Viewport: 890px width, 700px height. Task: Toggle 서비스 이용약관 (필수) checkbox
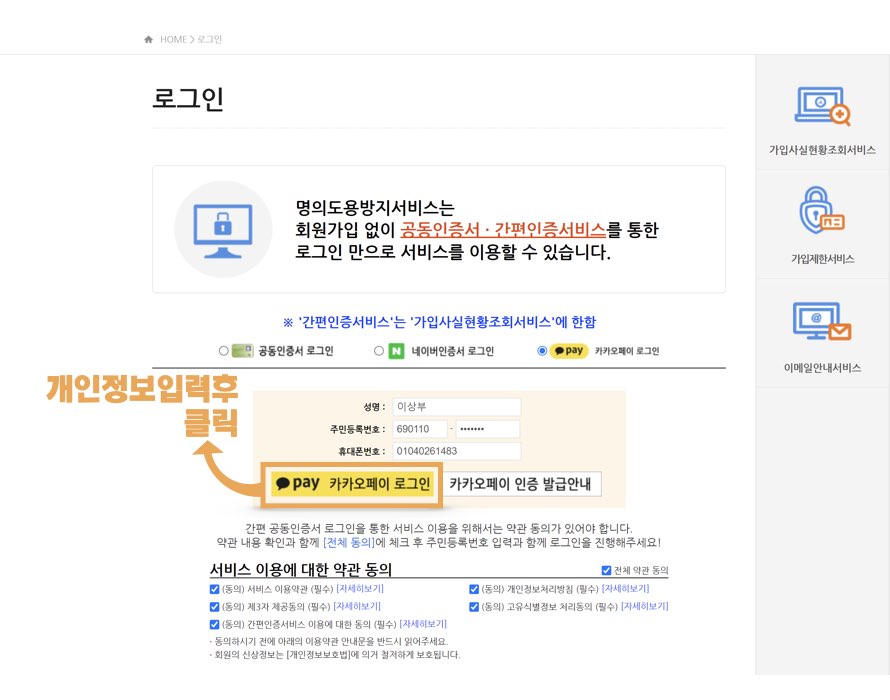pyautogui.click(x=215, y=589)
